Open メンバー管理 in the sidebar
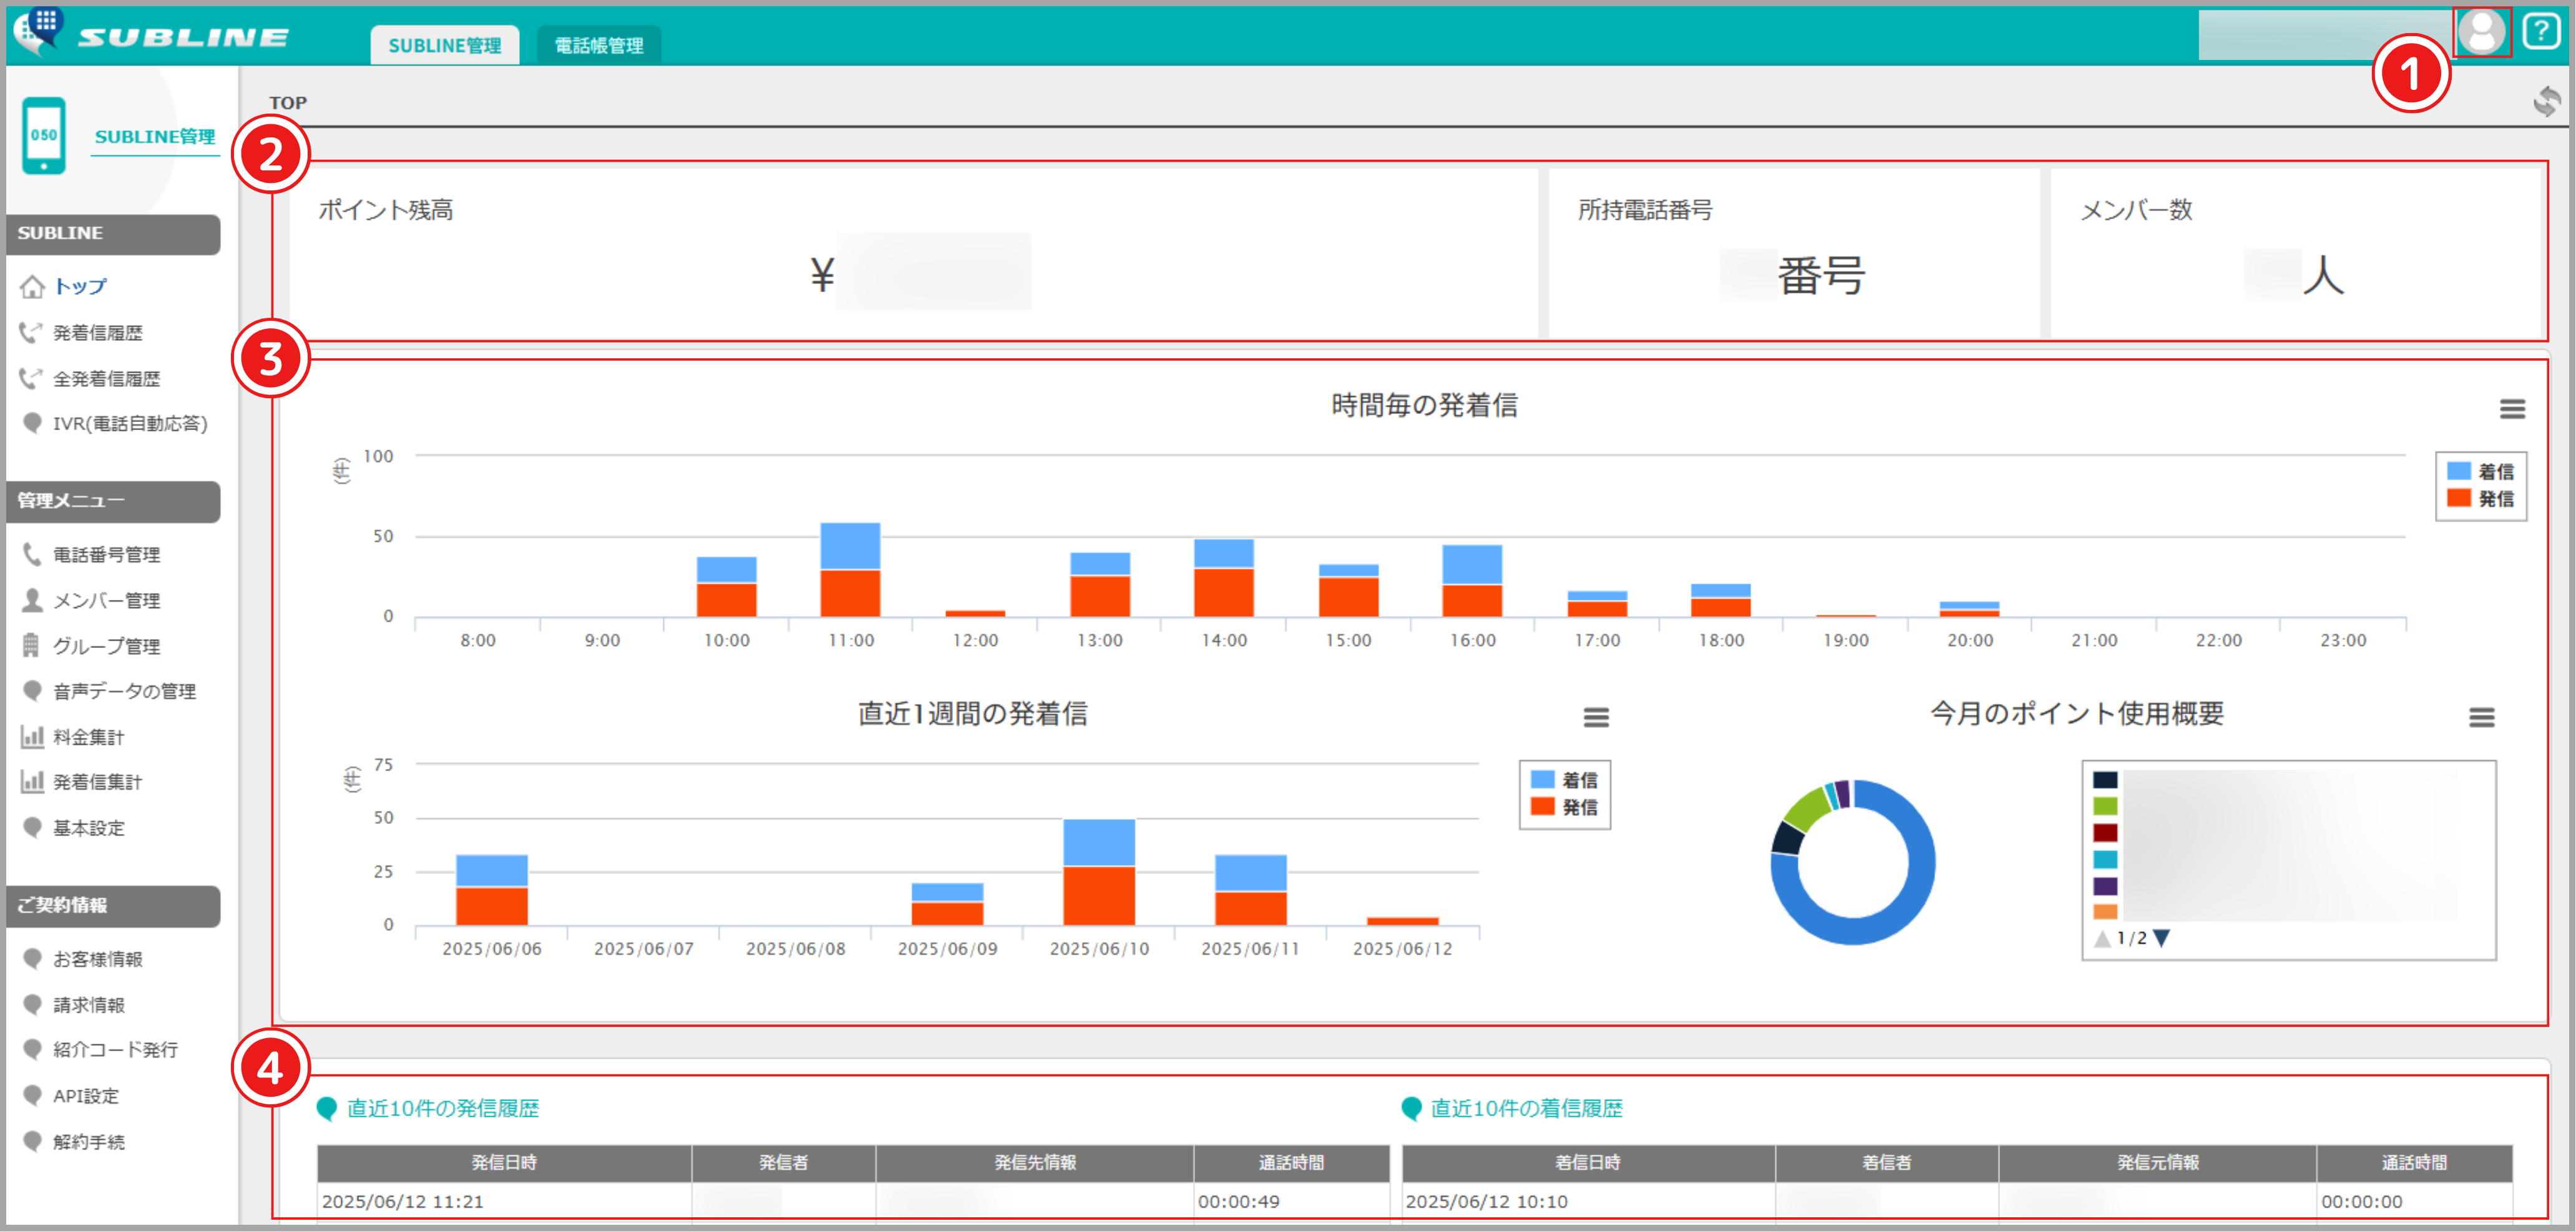Image resolution: width=2576 pixels, height=1231 pixels. pos(106,600)
